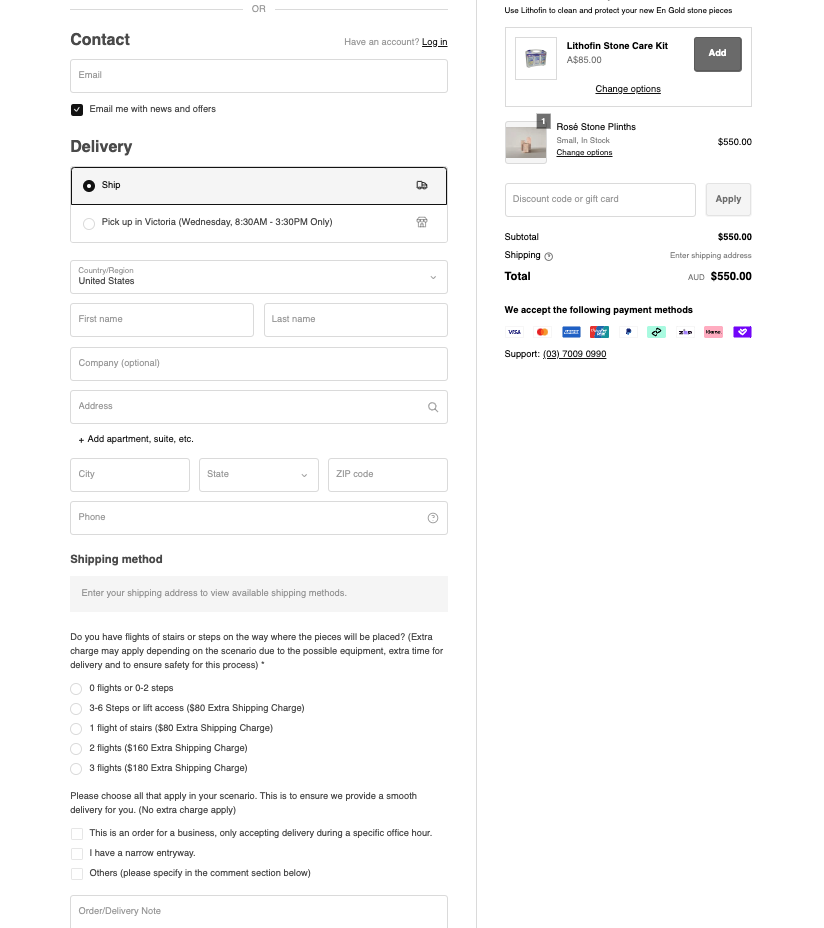Image resolution: width=824 pixels, height=928 pixels.
Task: Open the Shipping info question mark icon
Action: point(549,256)
